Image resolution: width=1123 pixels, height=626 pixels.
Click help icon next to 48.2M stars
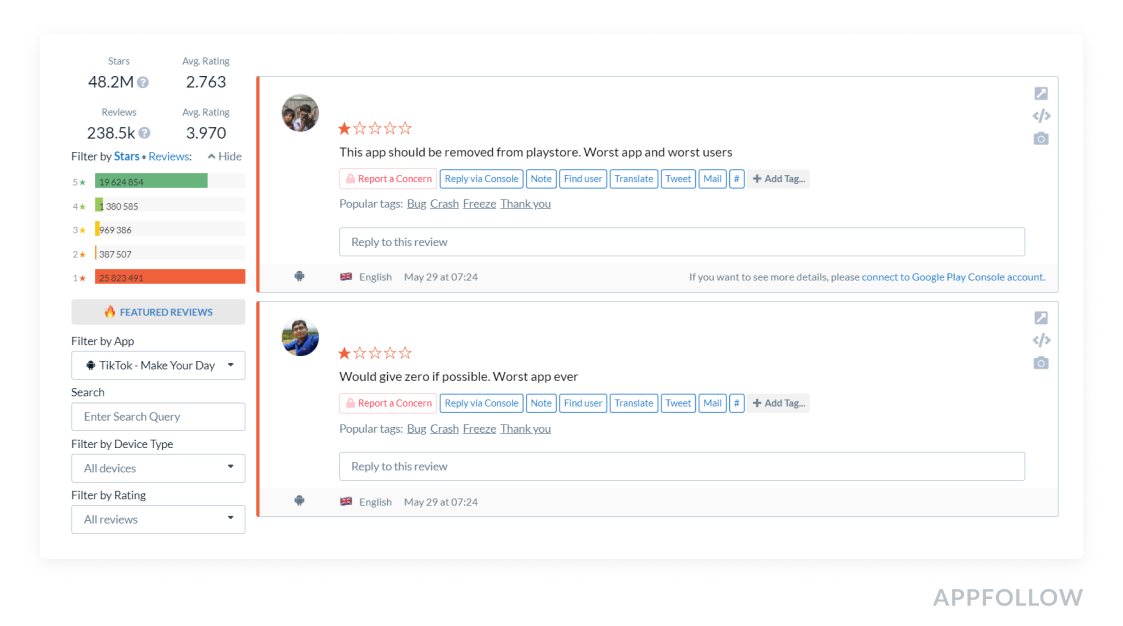point(143,83)
